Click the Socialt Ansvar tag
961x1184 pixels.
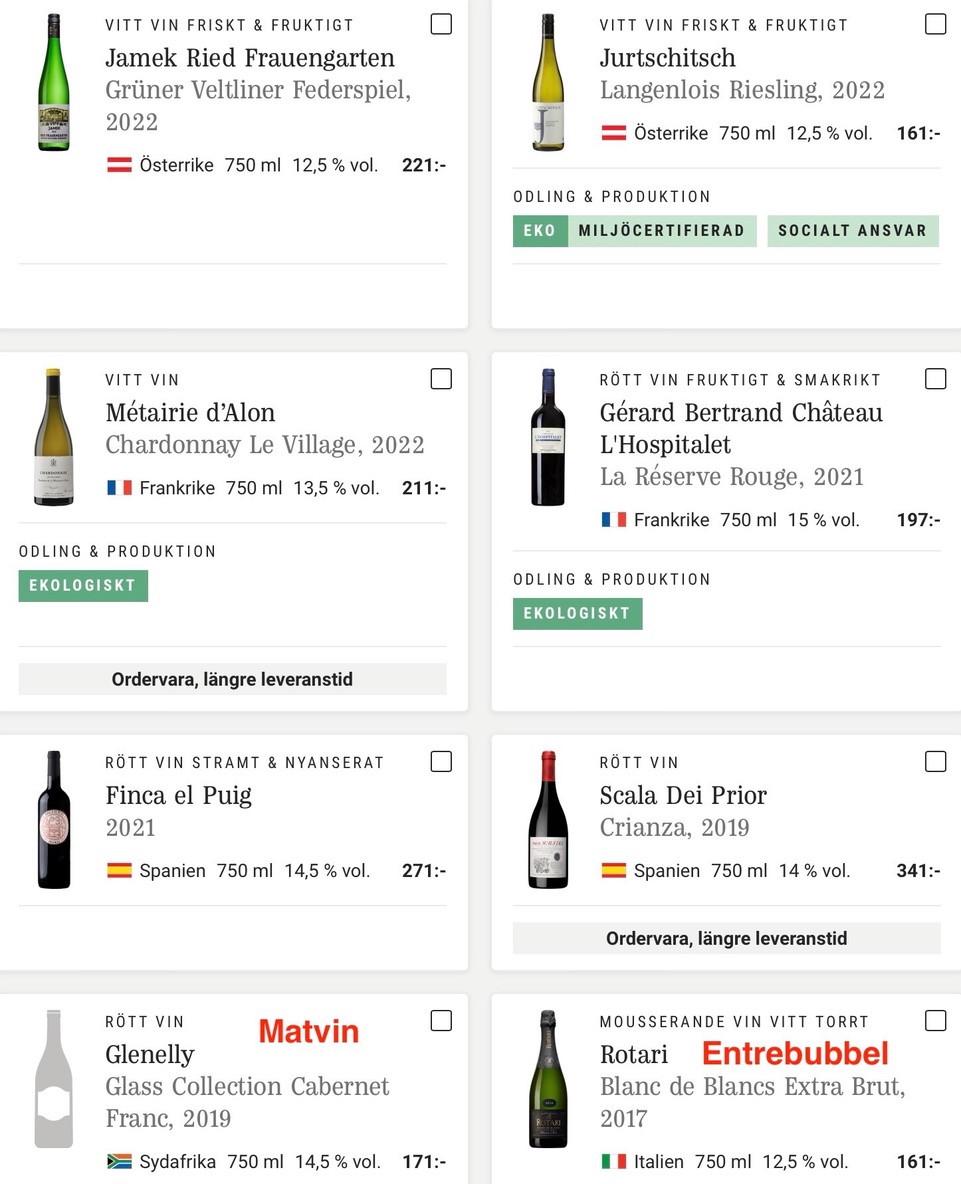[x=853, y=231]
